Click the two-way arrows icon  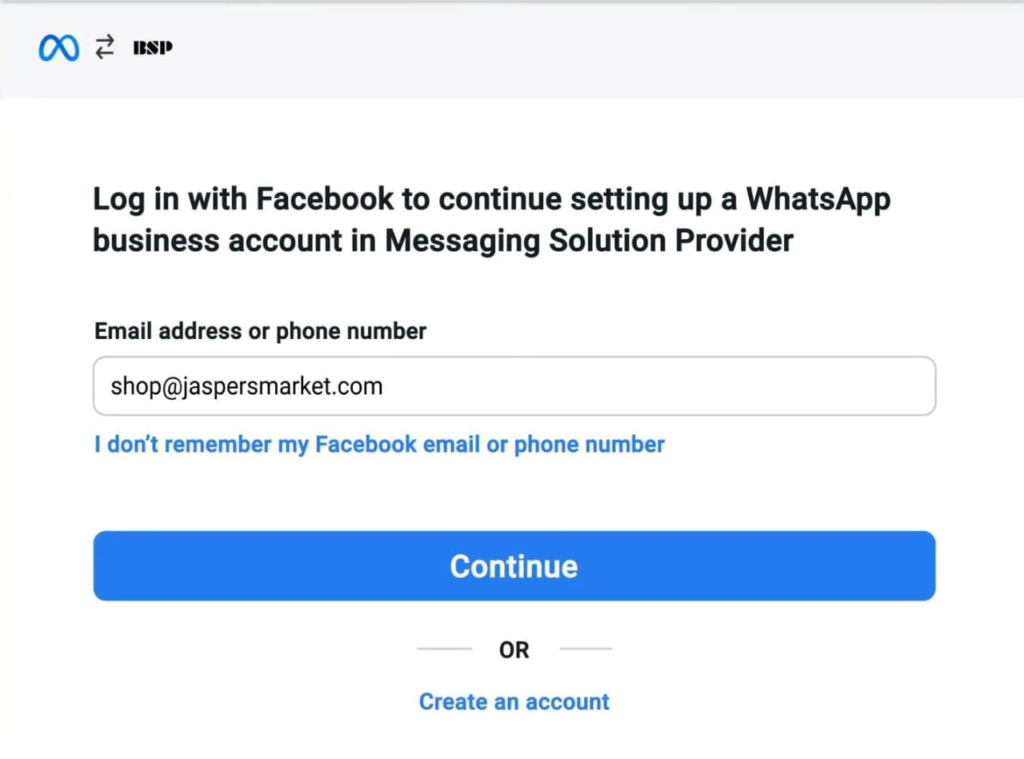click(104, 47)
